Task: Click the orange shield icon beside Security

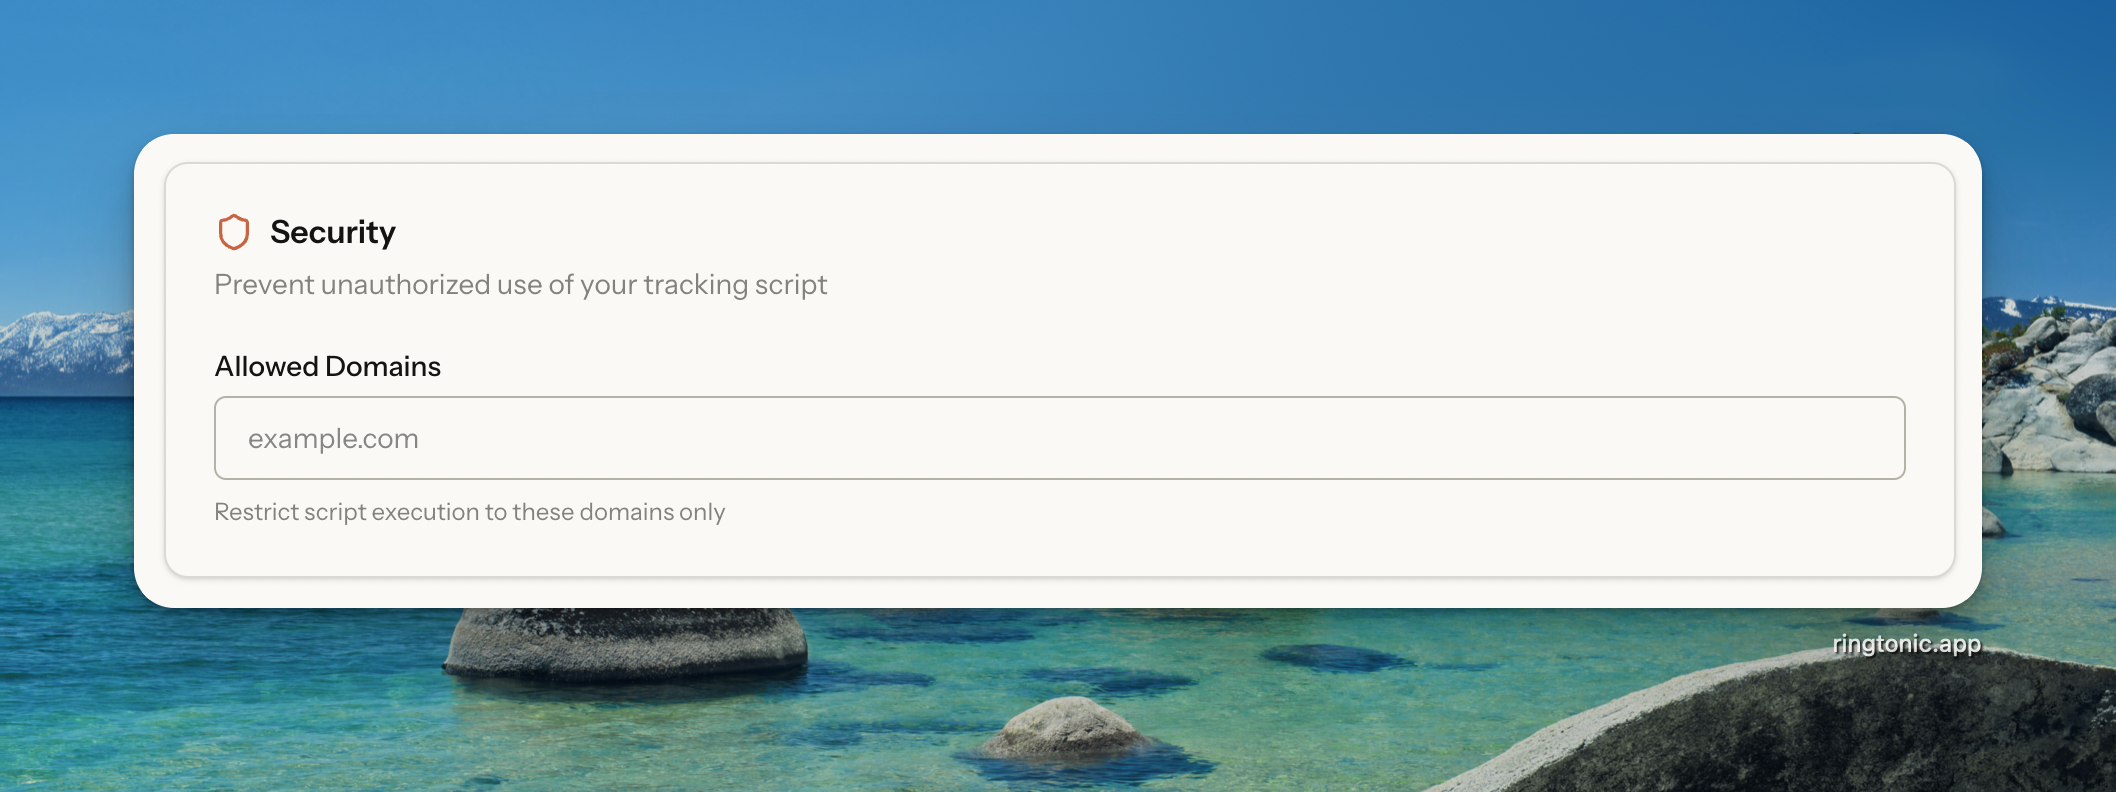Action: 233,232
